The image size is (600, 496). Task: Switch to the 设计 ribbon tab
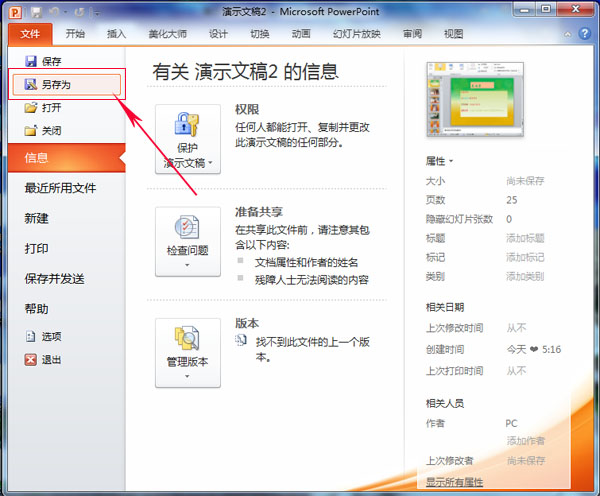tap(218, 34)
